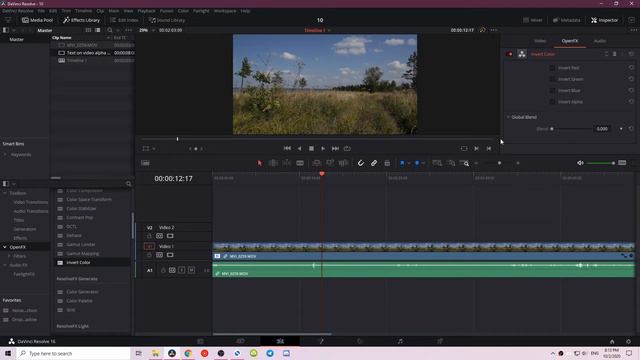Reset the Blend parameter
The width and height of the screenshot is (640, 360).
631,129
